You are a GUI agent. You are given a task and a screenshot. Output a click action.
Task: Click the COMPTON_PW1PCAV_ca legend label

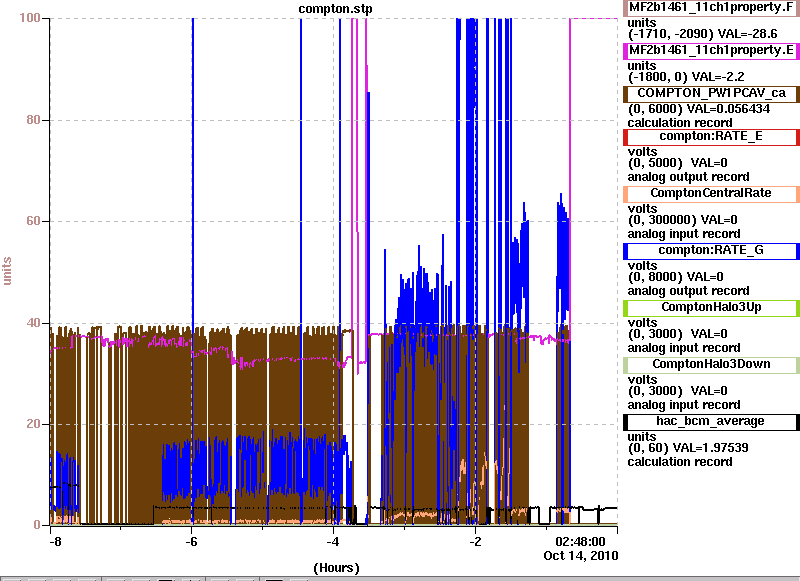(711, 94)
